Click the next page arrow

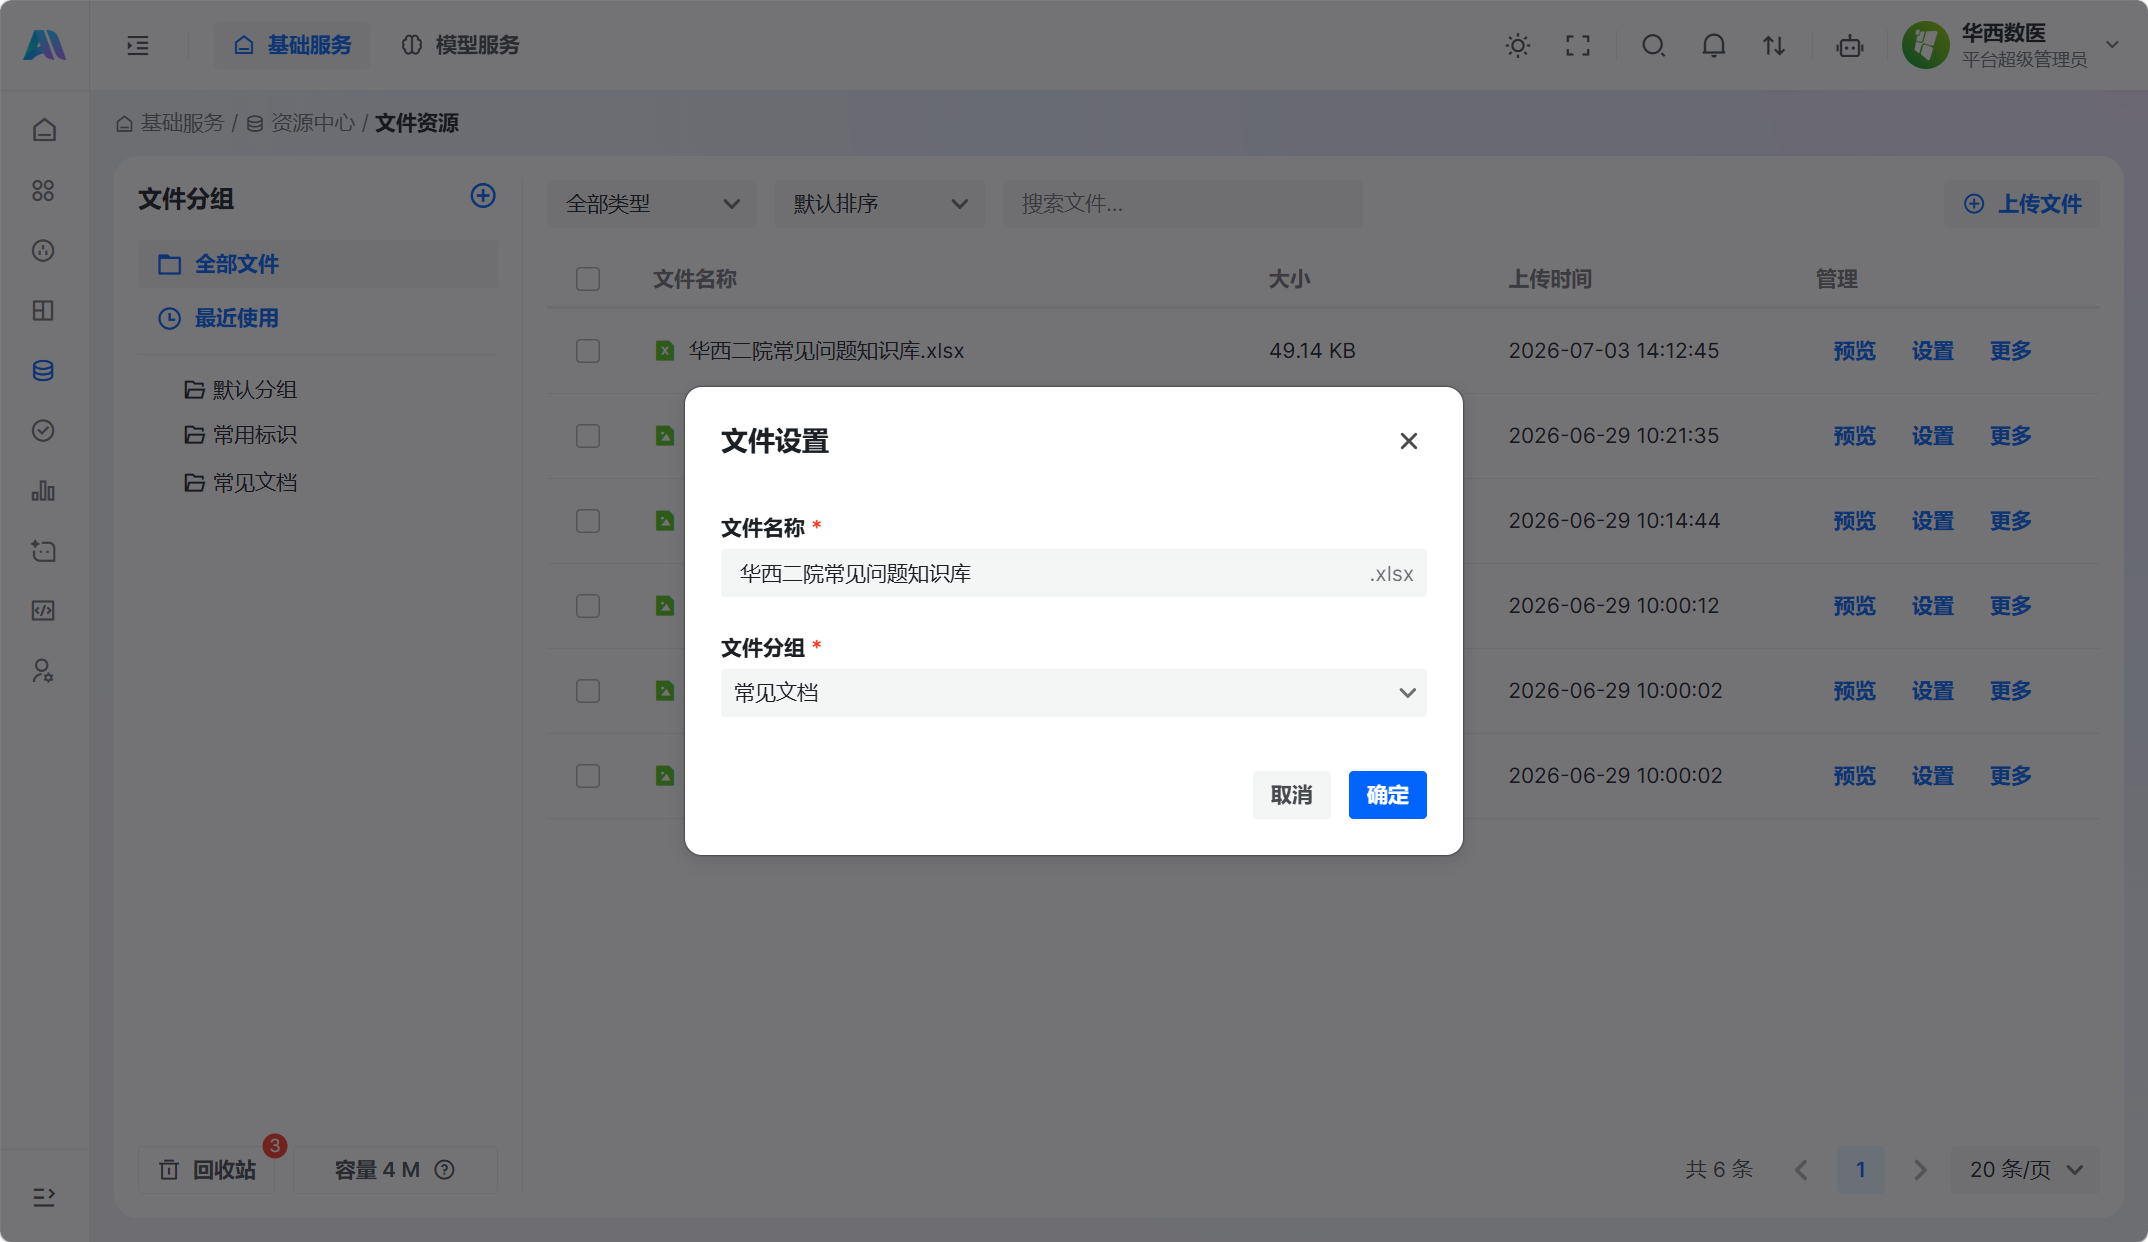point(1920,1169)
